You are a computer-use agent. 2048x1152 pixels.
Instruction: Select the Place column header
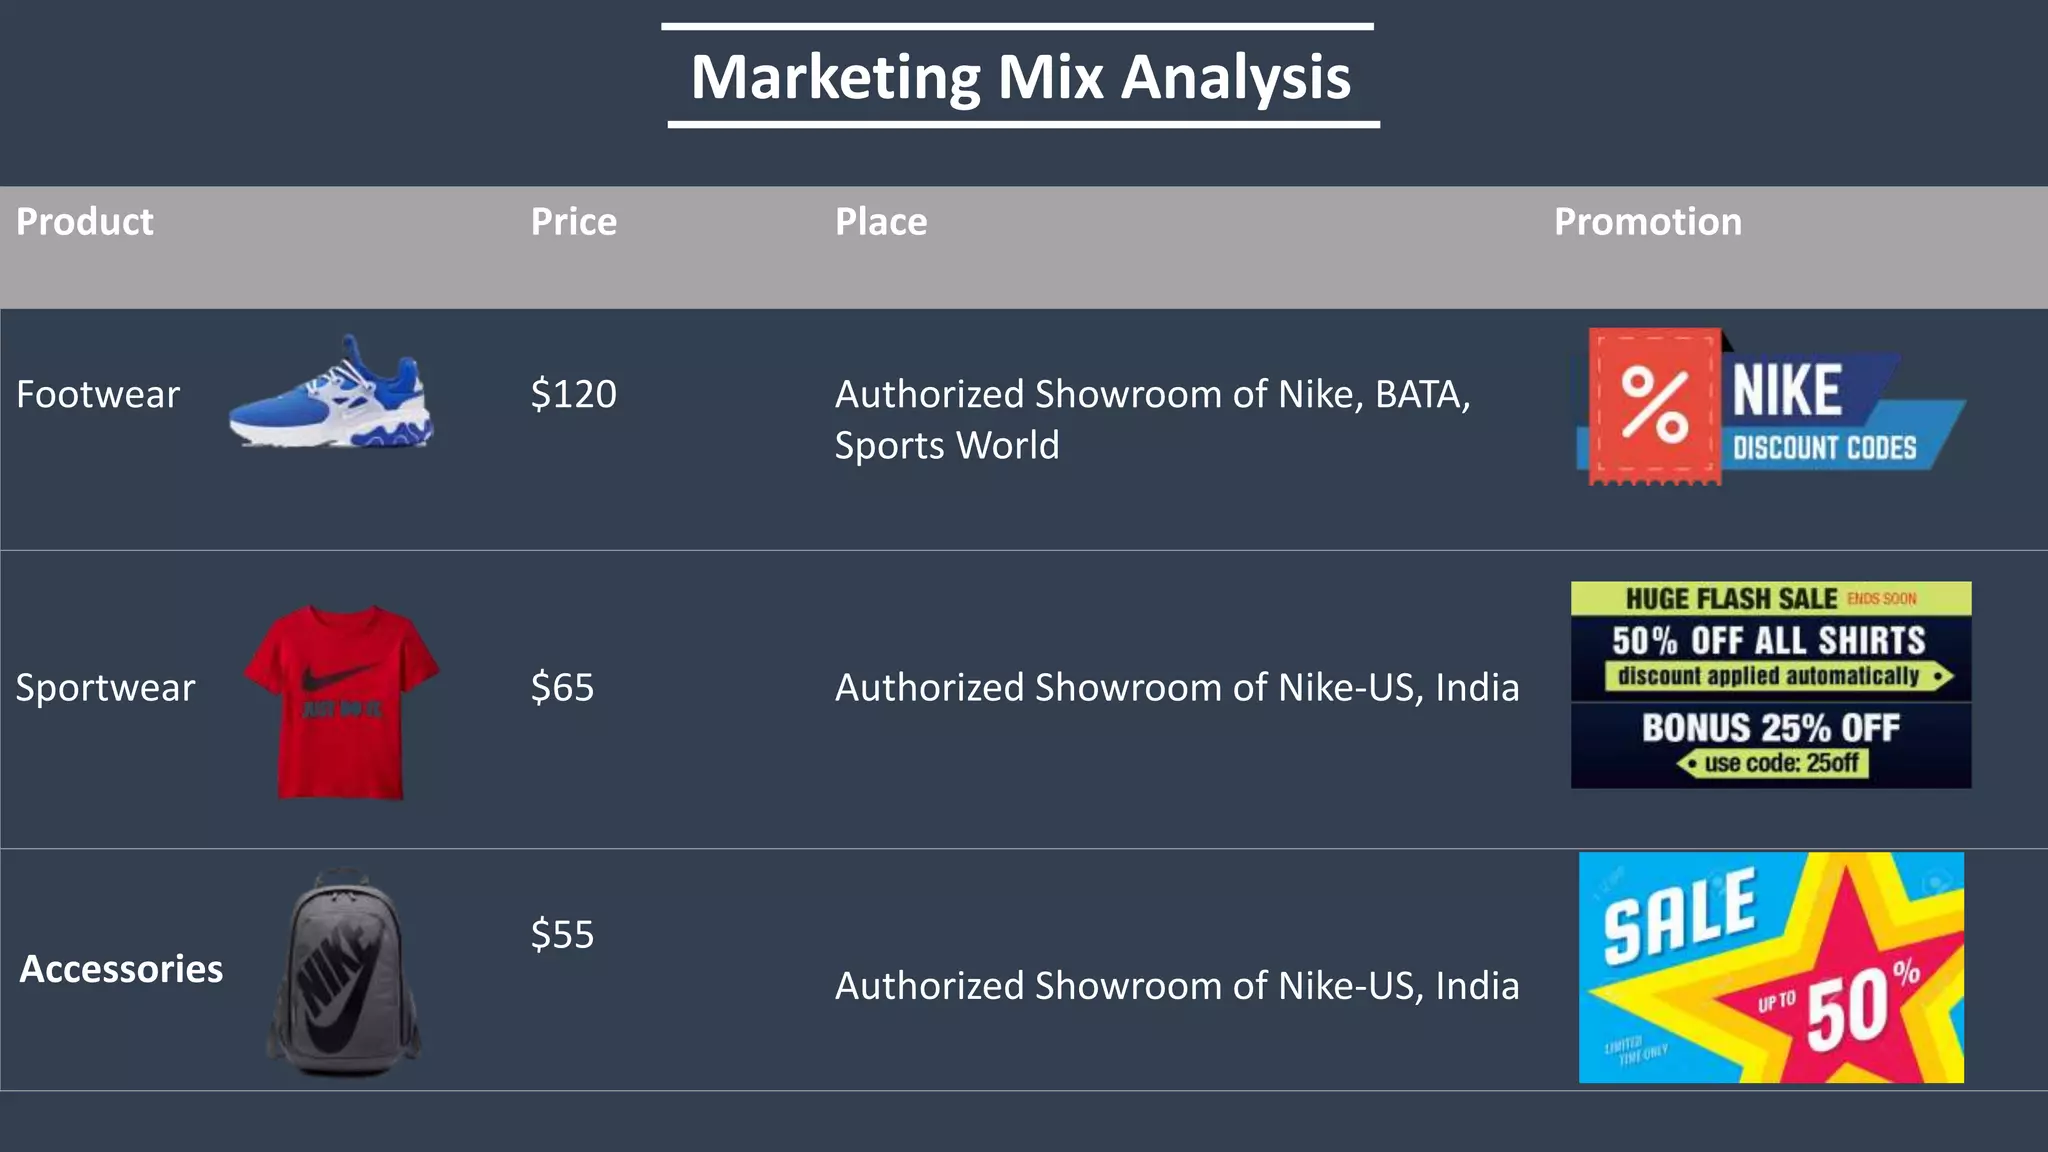[x=881, y=222]
